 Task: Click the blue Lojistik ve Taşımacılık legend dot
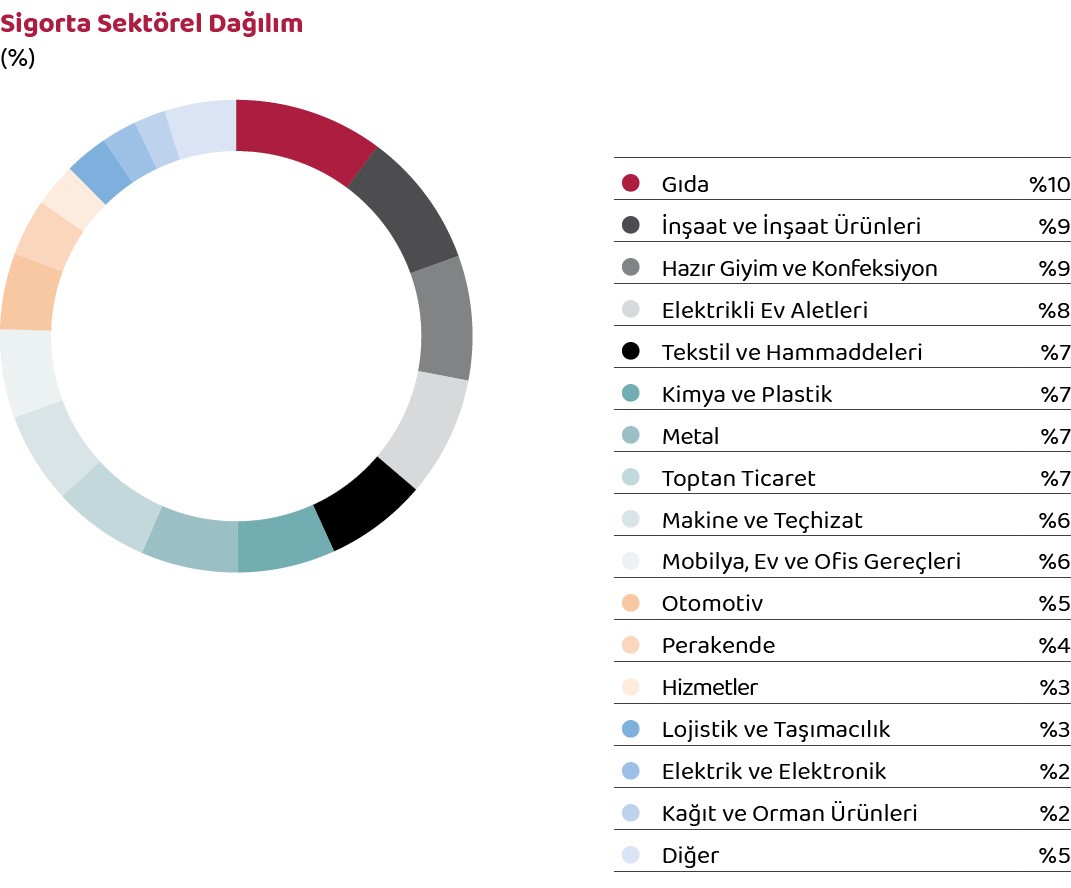(630, 729)
